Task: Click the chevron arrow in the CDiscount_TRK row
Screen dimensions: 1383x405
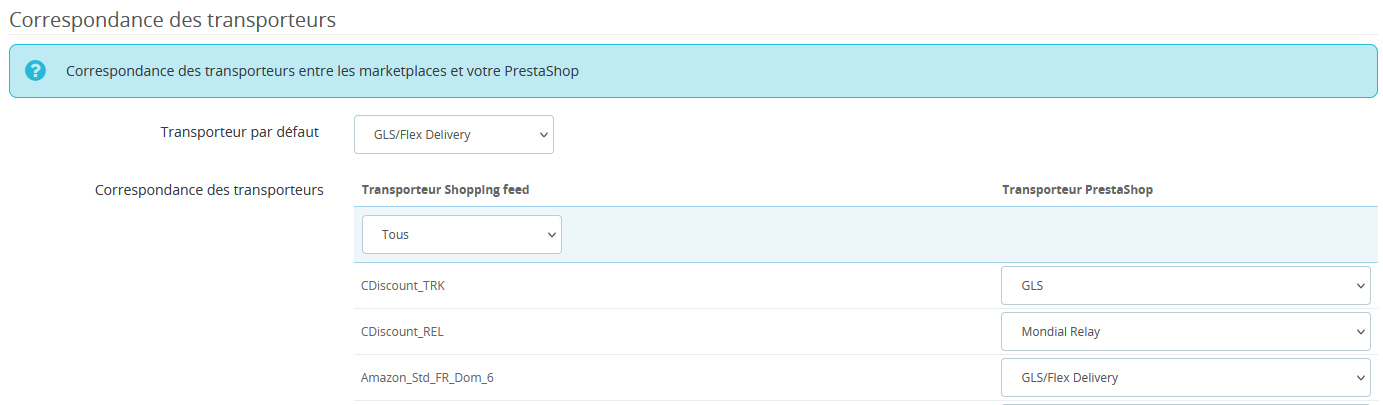Action: click(x=1360, y=285)
